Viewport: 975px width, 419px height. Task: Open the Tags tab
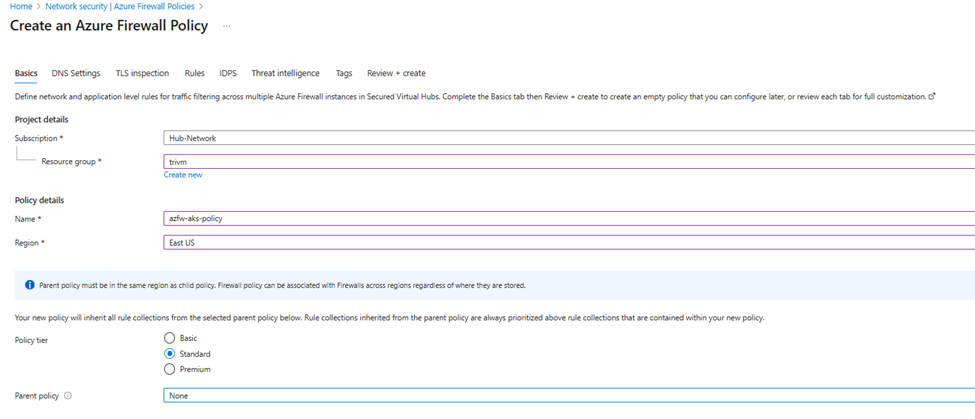click(344, 73)
